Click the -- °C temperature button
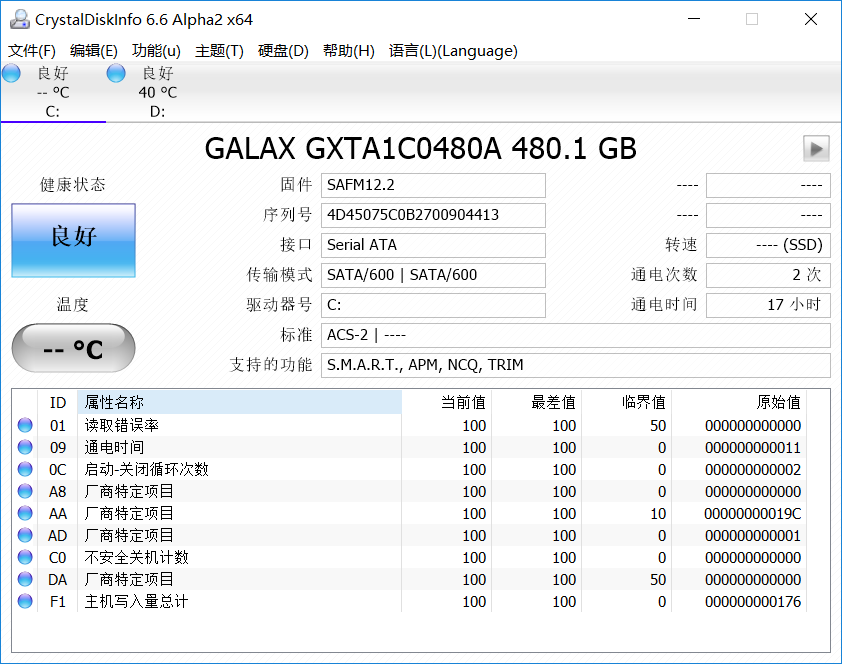This screenshot has width=842, height=664. 73,347
